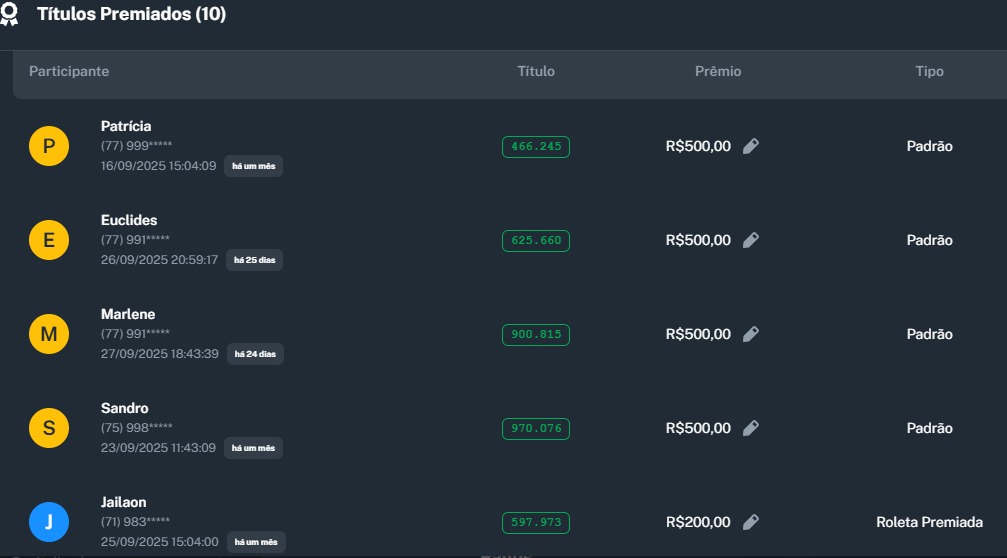This screenshot has width=1007, height=558.
Task: Click pencil icon for Marlene's prize
Action: coord(751,334)
